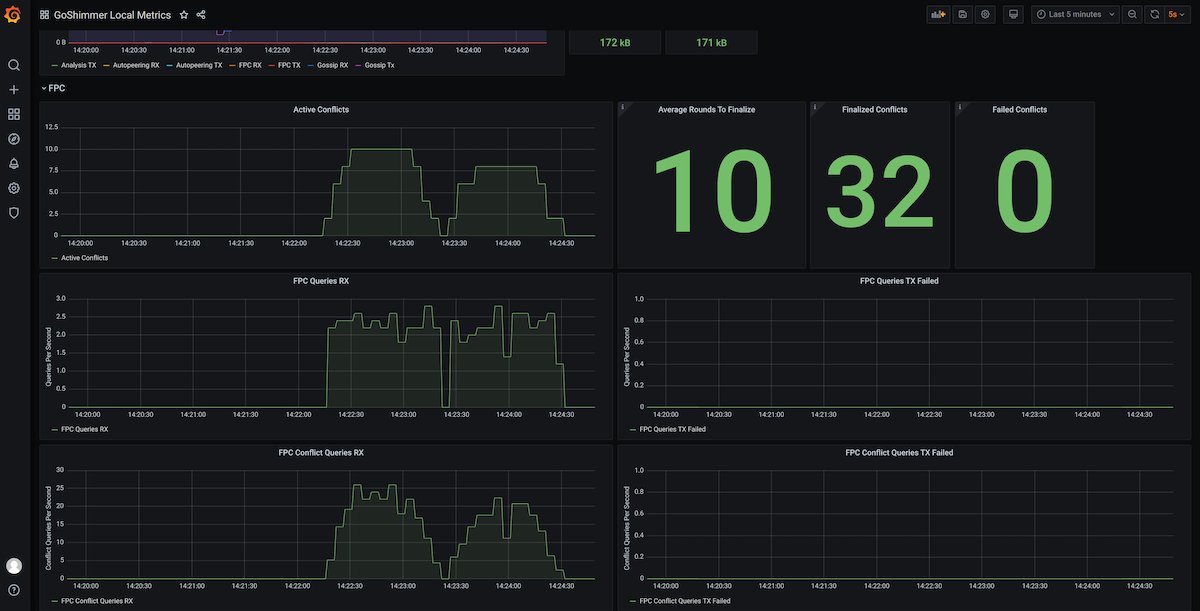Click the 171 kB stat value
The image size is (1200, 611).
point(711,43)
